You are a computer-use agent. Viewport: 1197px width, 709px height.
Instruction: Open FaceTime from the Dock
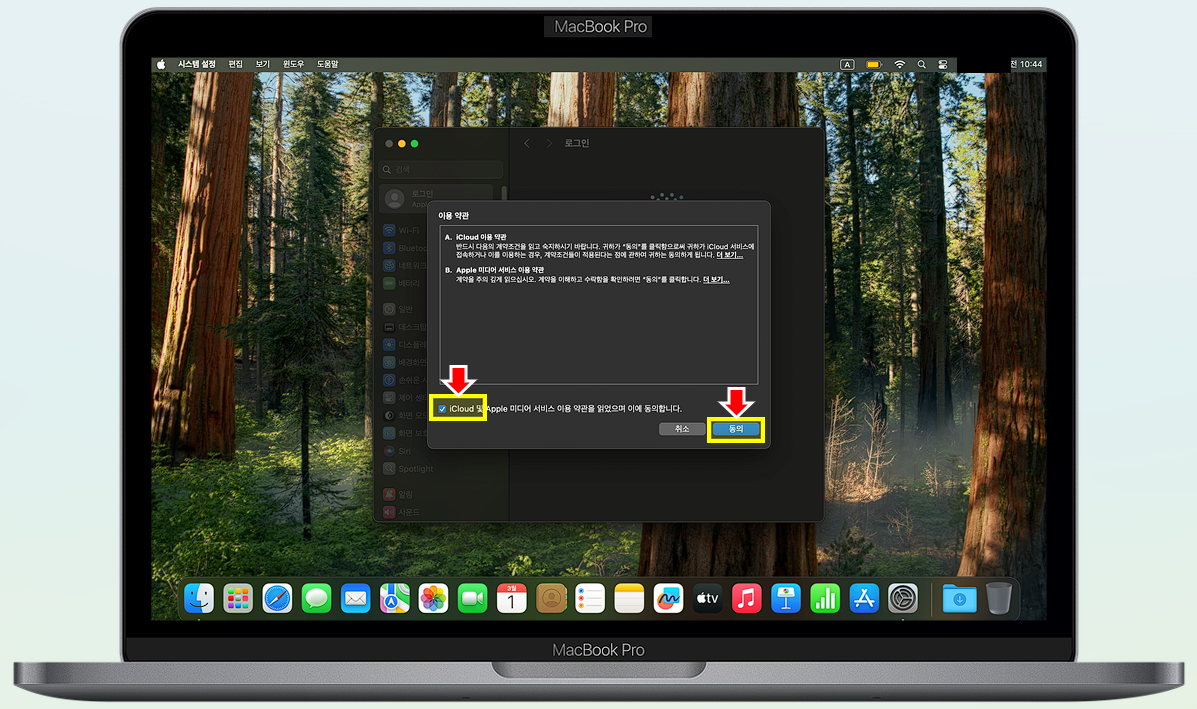pos(473,598)
